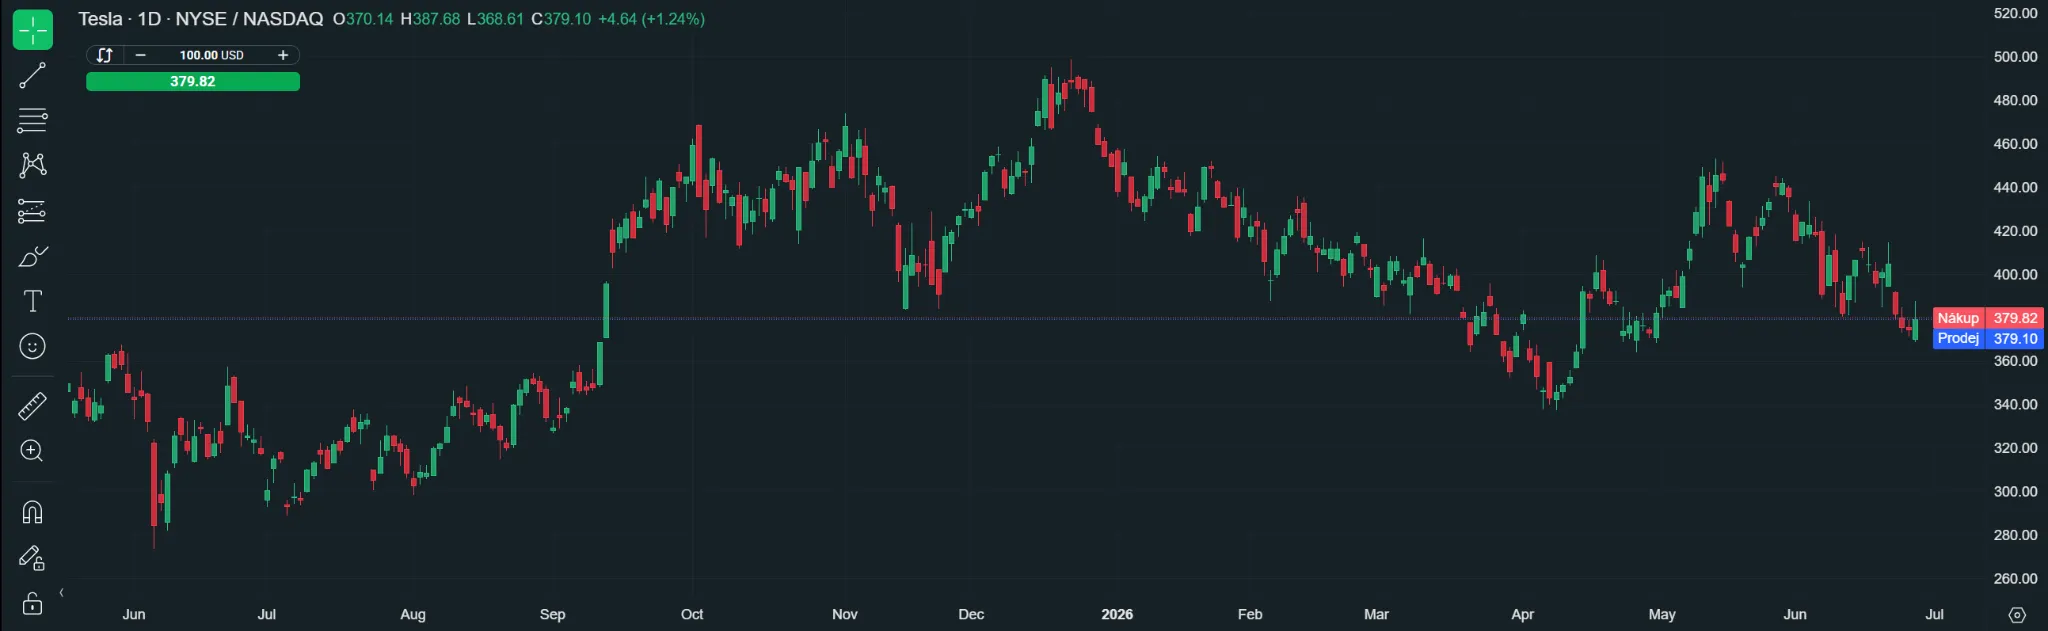The height and width of the screenshot is (631, 2048).
Task: Flip the order side with swap icon
Action: pos(105,55)
